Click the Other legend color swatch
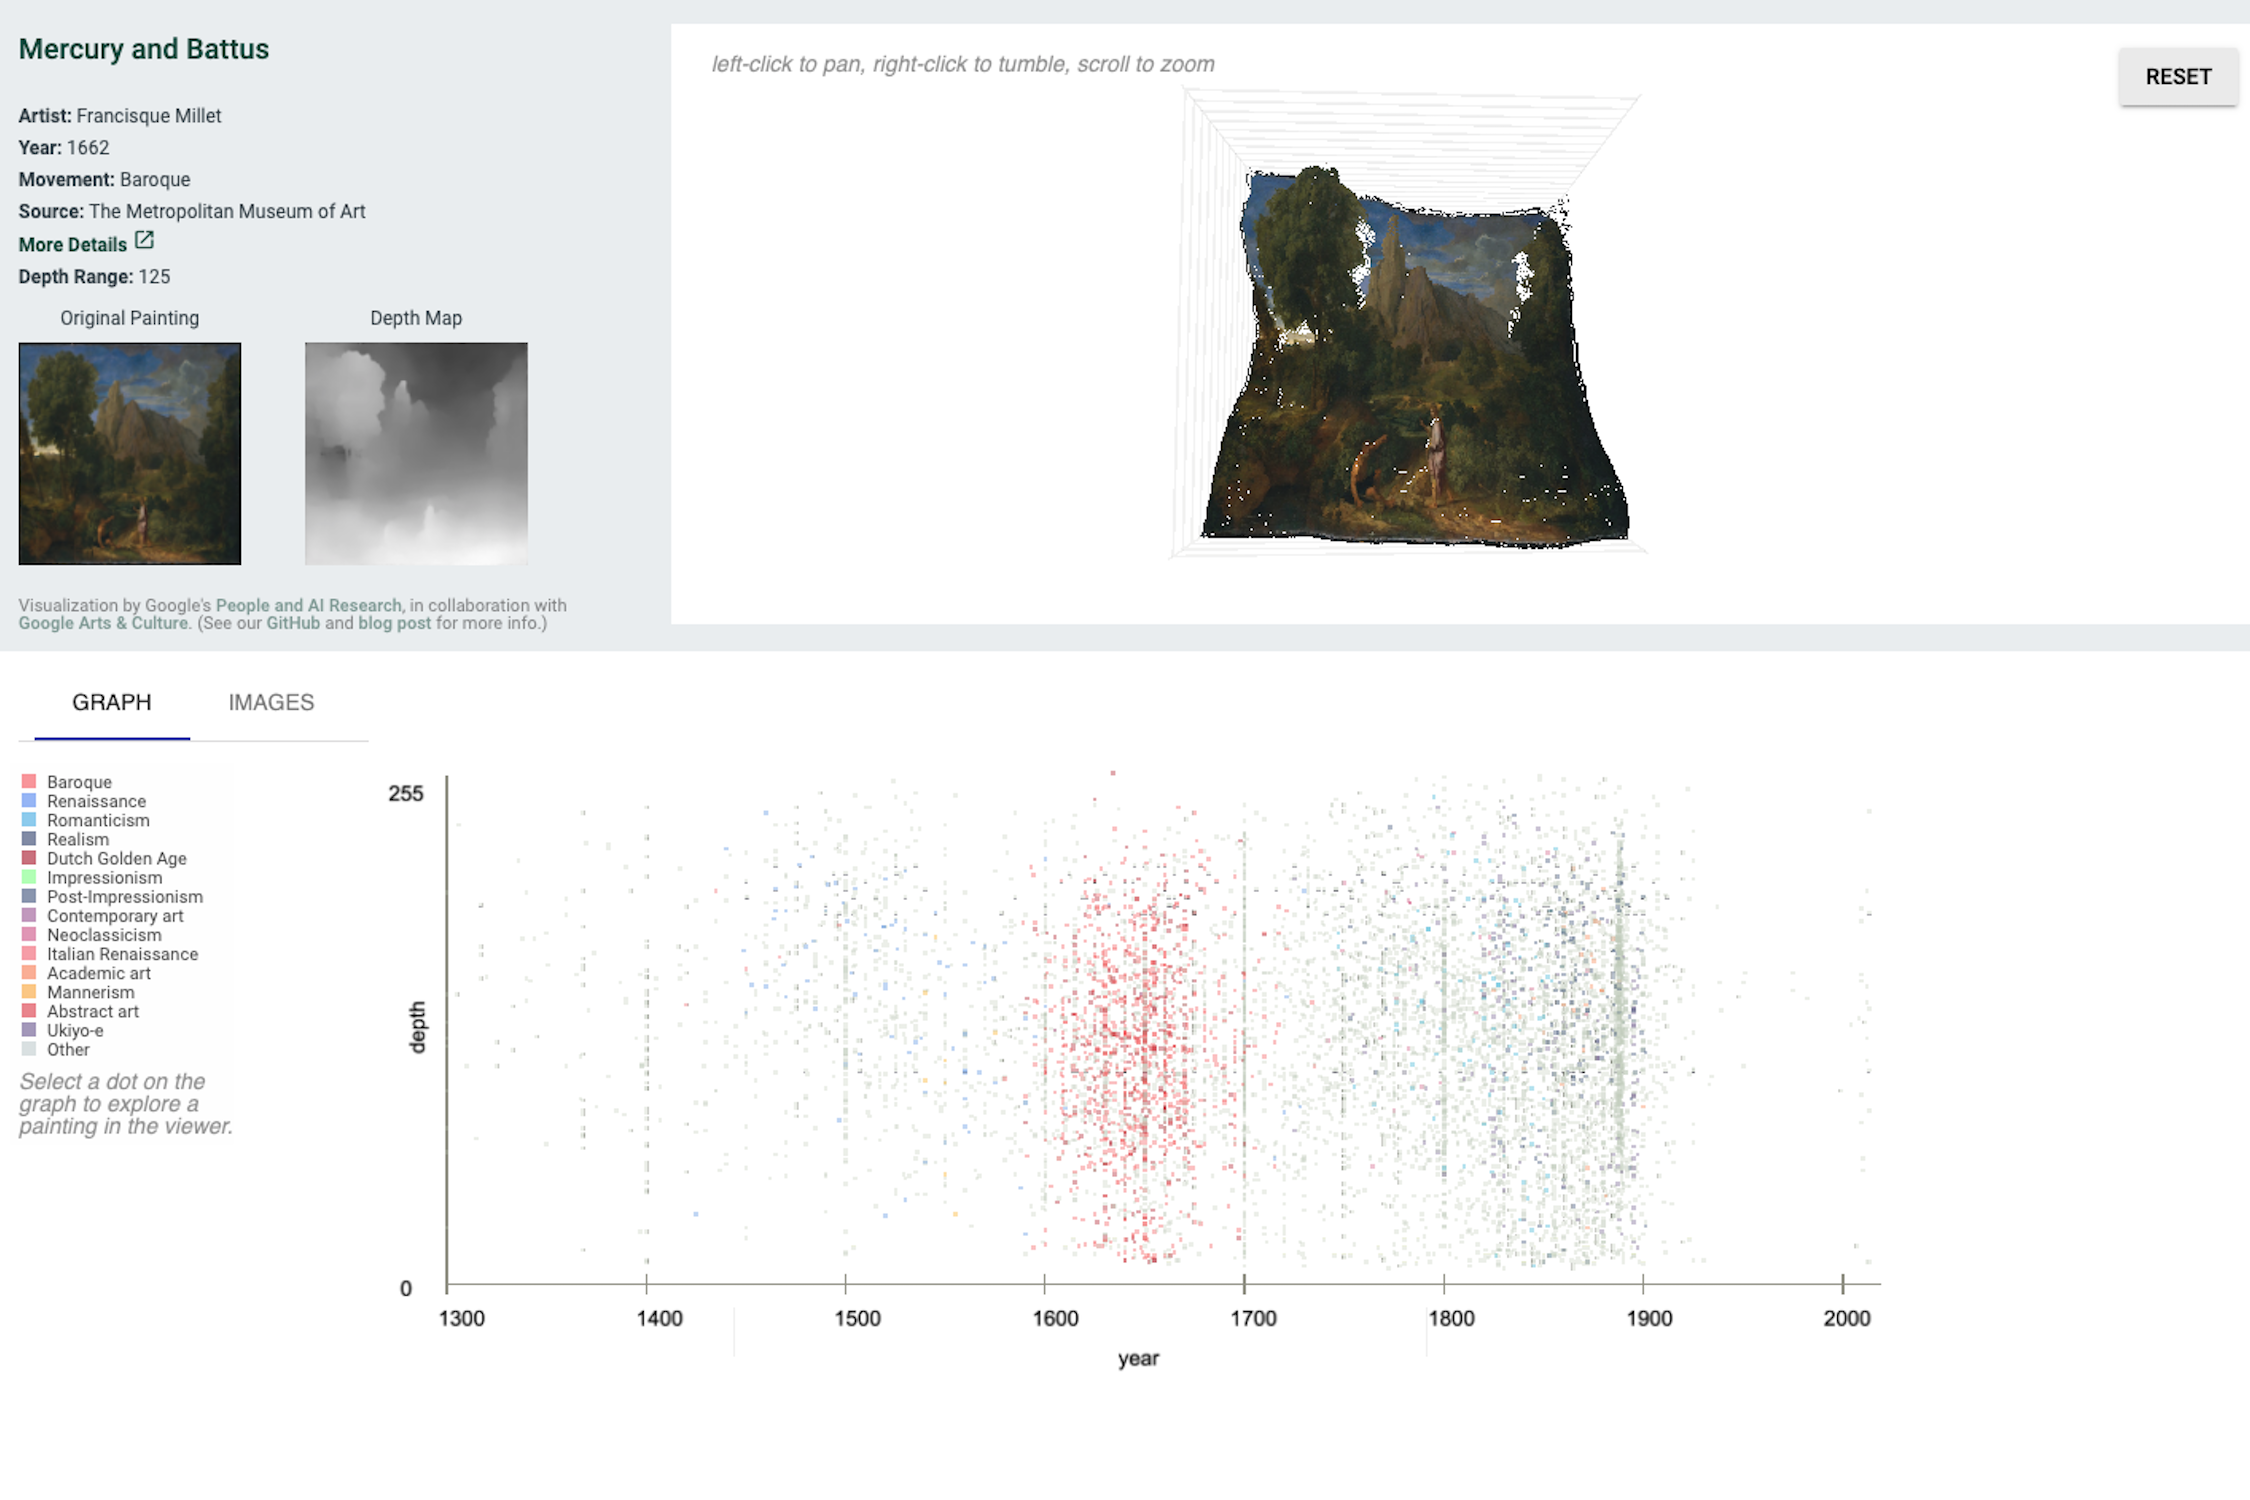This screenshot has width=2250, height=1500. click(29, 1049)
